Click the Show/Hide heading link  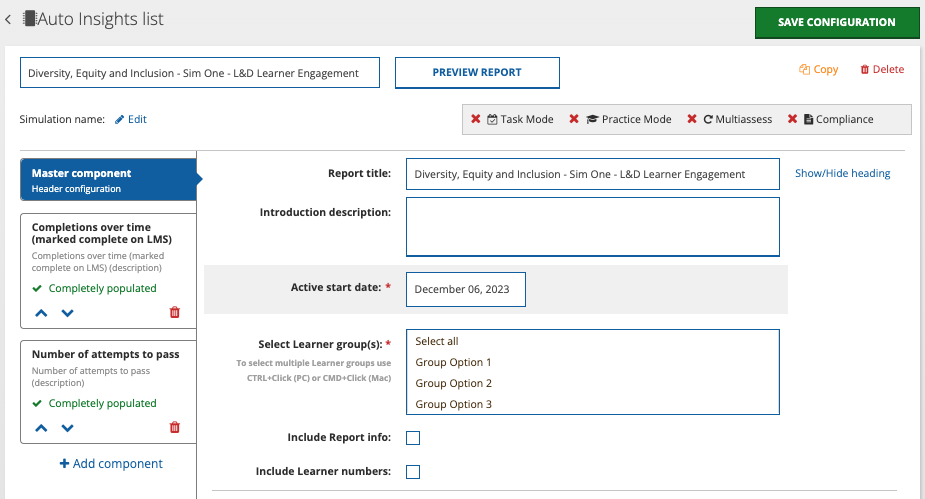tap(842, 173)
